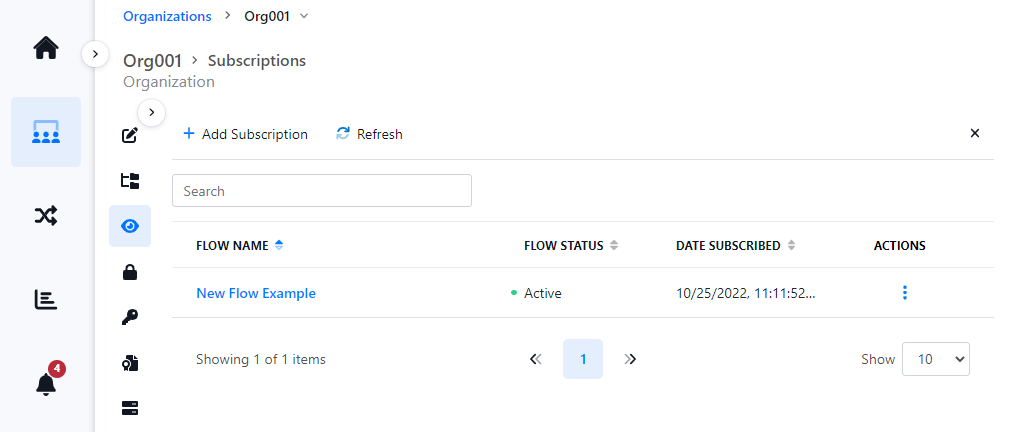
Task: Open the key credentials icon
Action: pyautogui.click(x=129, y=317)
